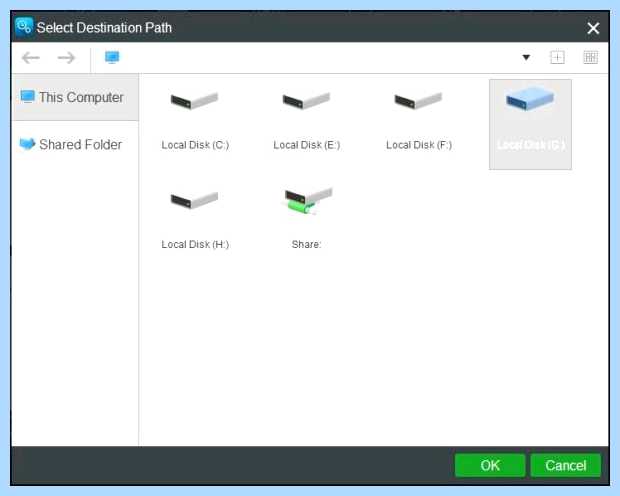Image resolution: width=620 pixels, height=496 pixels.
Task: Cancel the destination selection
Action: pyautogui.click(x=565, y=466)
